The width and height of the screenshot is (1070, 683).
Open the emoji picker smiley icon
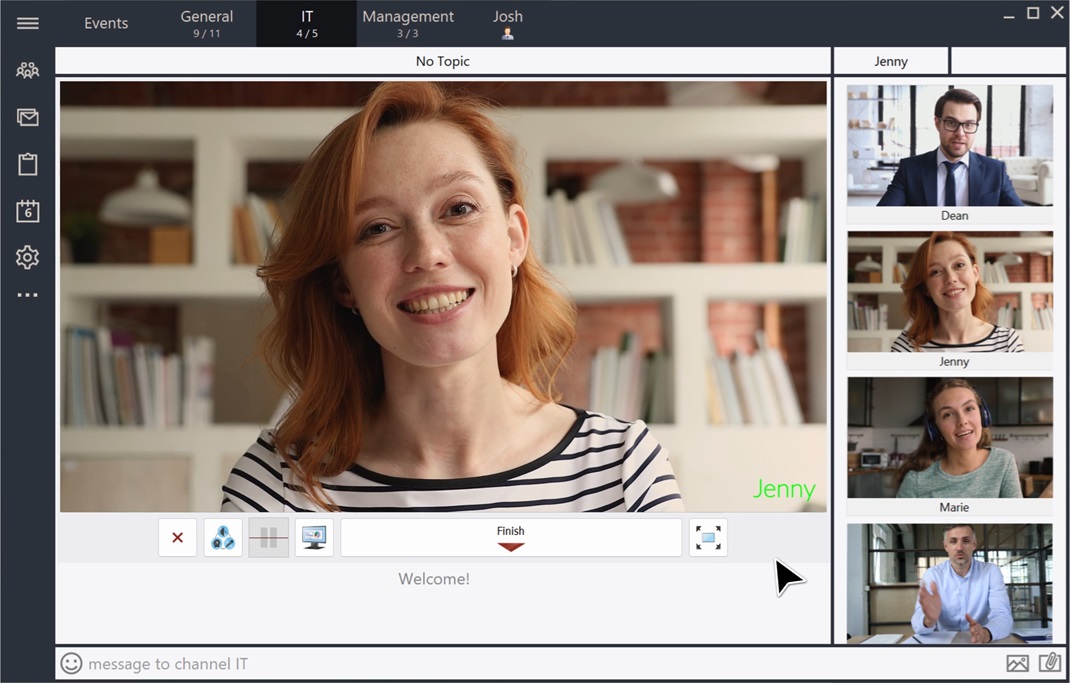tap(71, 663)
